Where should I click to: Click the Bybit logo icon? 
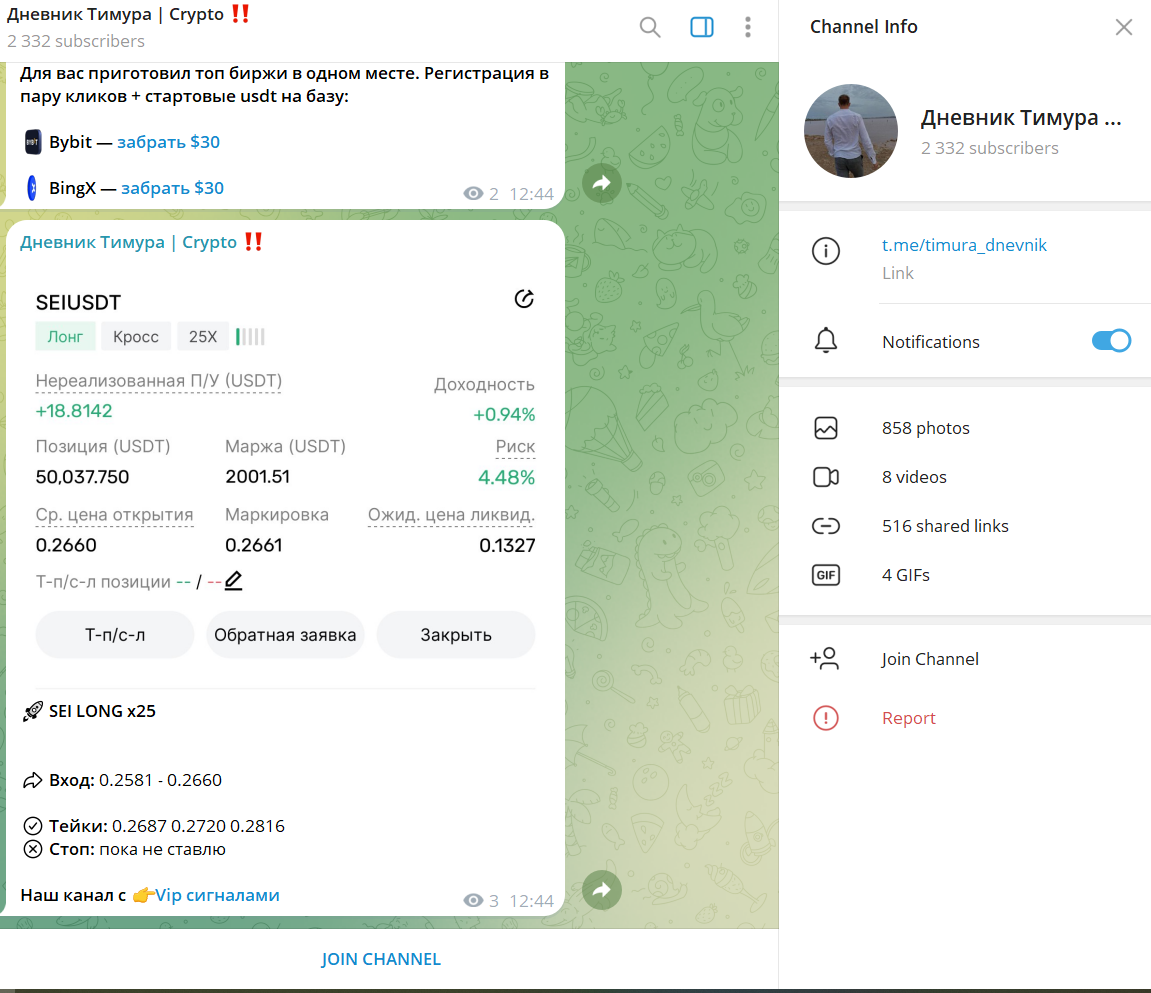[x=32, y=142]
